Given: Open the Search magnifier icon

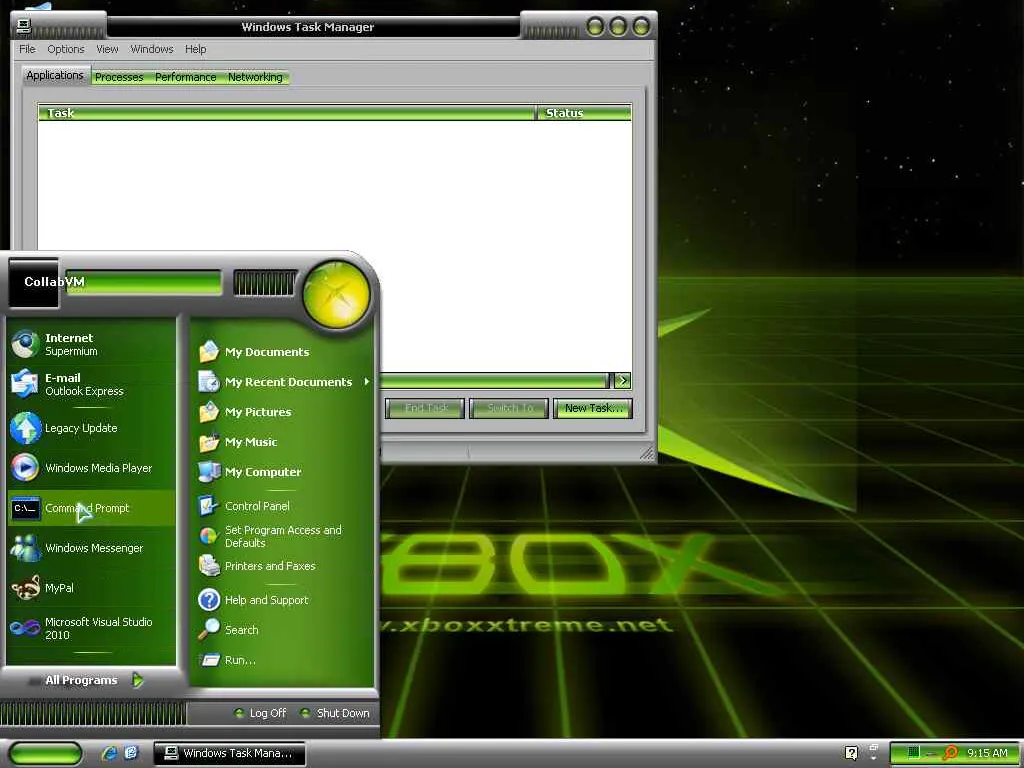Looking at the screenshot, I should coord(209,630).
